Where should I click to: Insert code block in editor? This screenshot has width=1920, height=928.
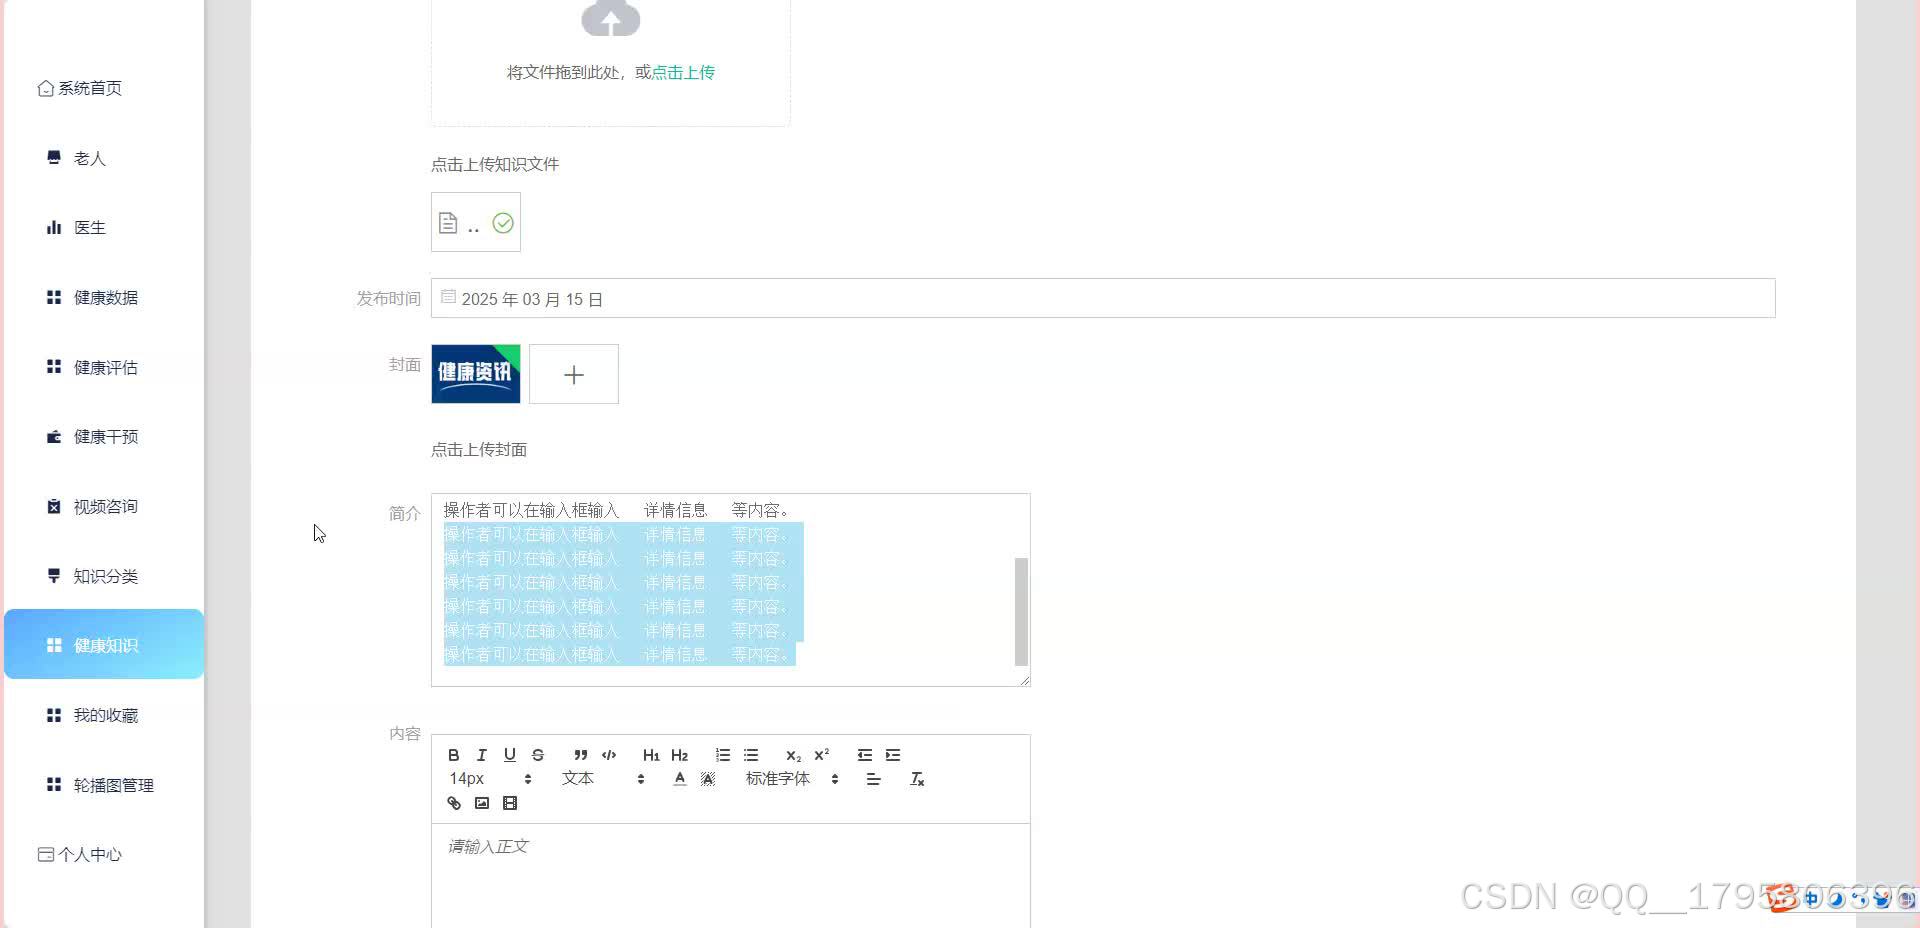(x=609, y=755)
